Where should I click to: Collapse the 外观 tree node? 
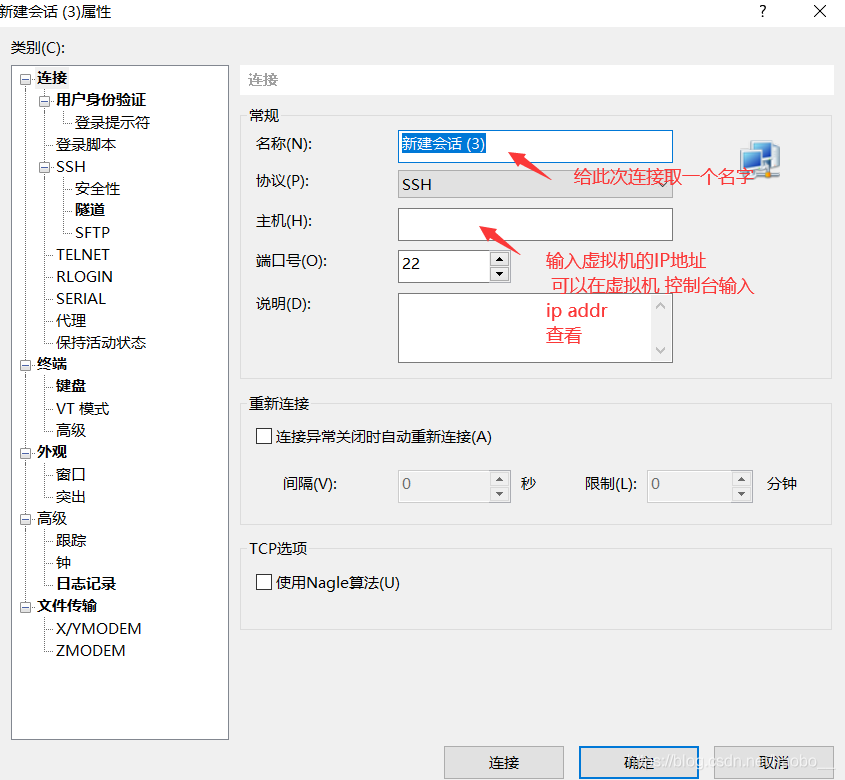[x=25, y=453]
